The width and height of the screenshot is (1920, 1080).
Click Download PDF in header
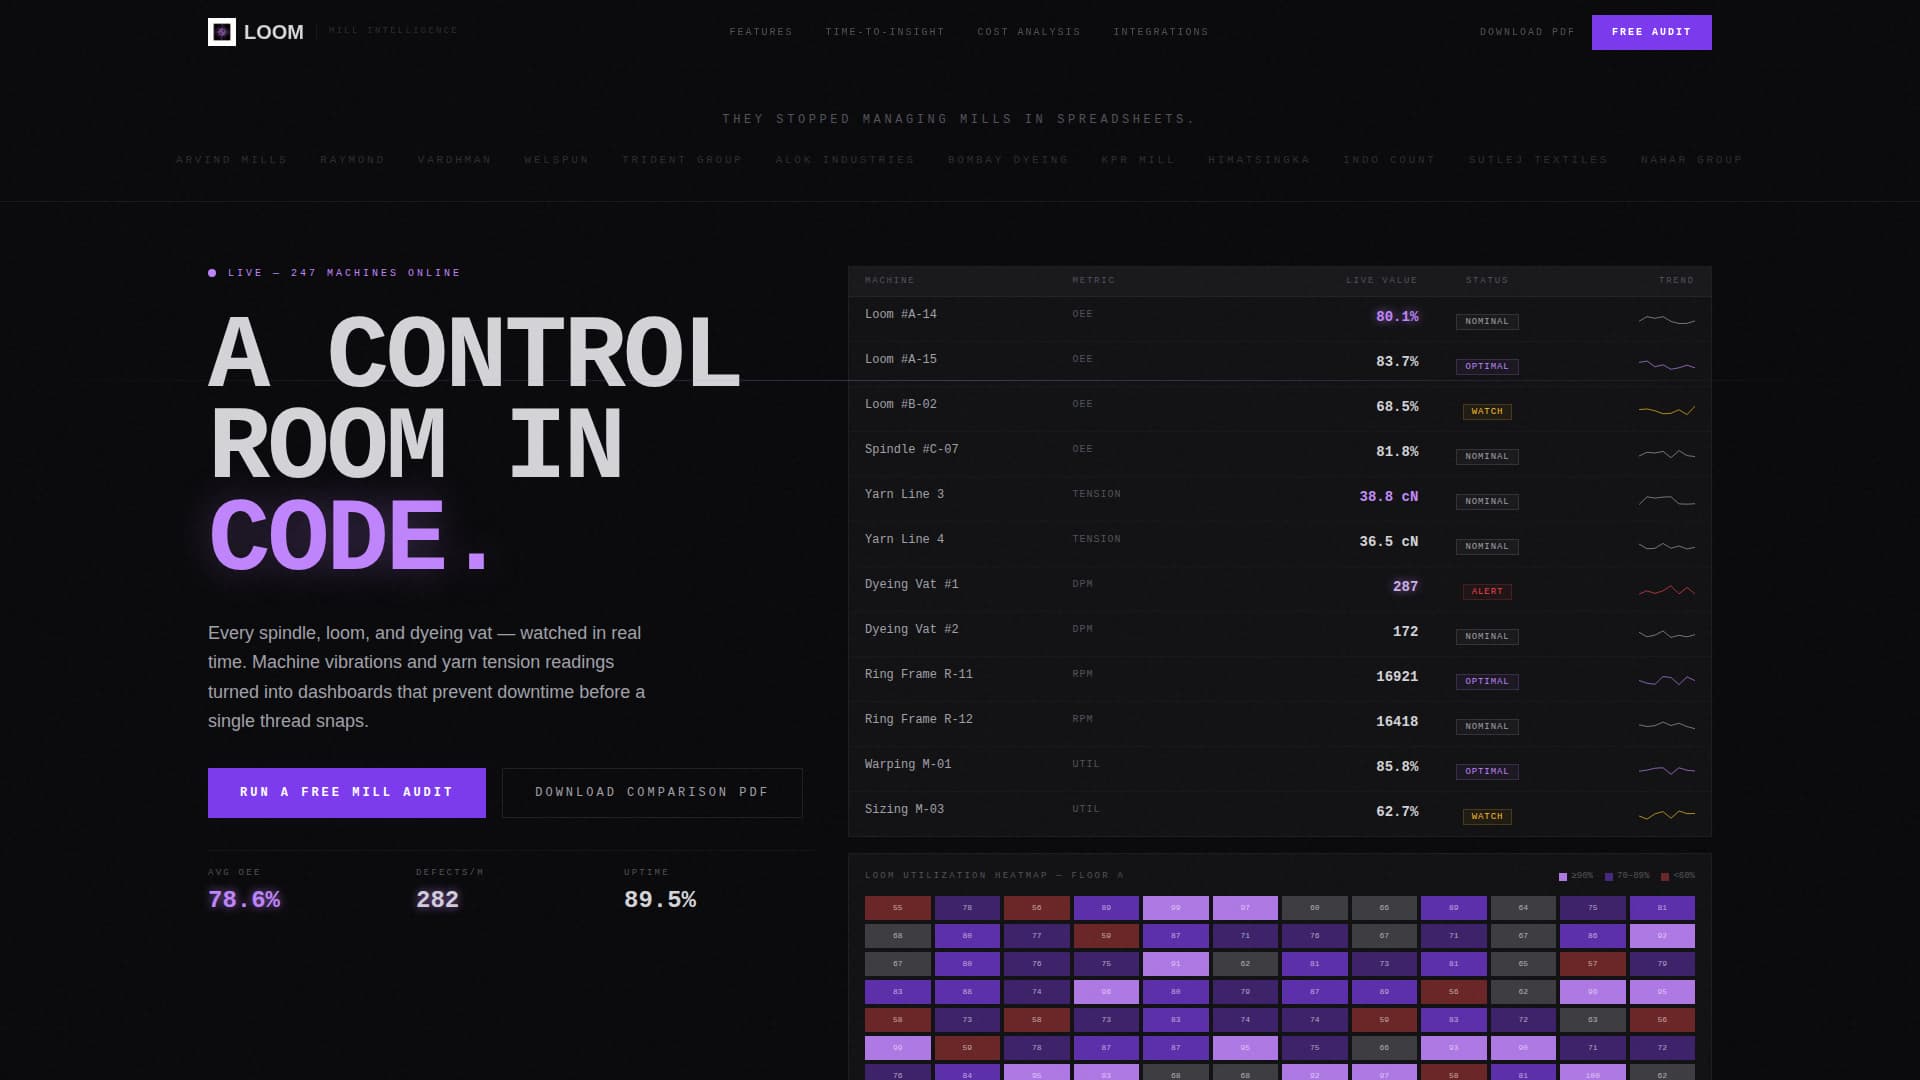point(1527,32)
